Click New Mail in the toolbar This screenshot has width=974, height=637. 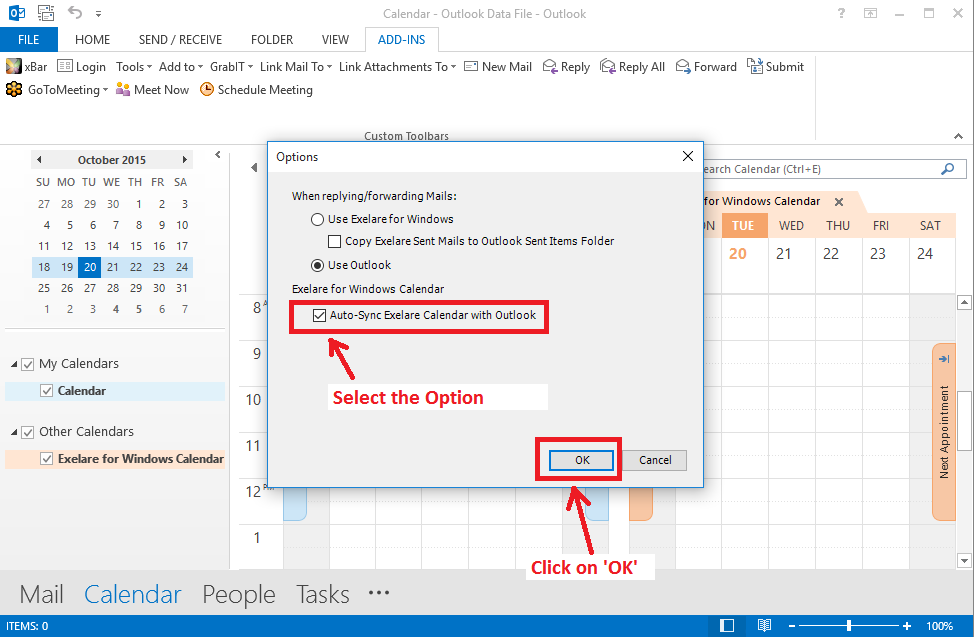click(498, 66)
